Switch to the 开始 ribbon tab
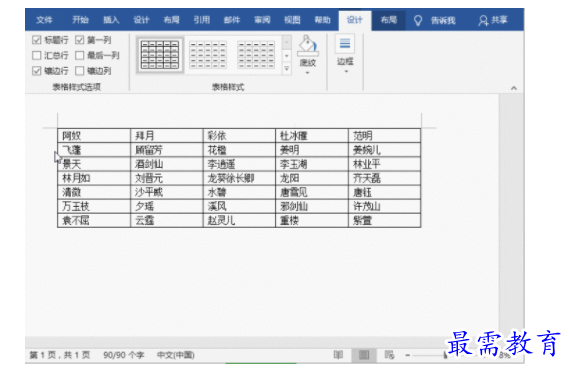The image size is (569, 375). (x=80, y=20)
